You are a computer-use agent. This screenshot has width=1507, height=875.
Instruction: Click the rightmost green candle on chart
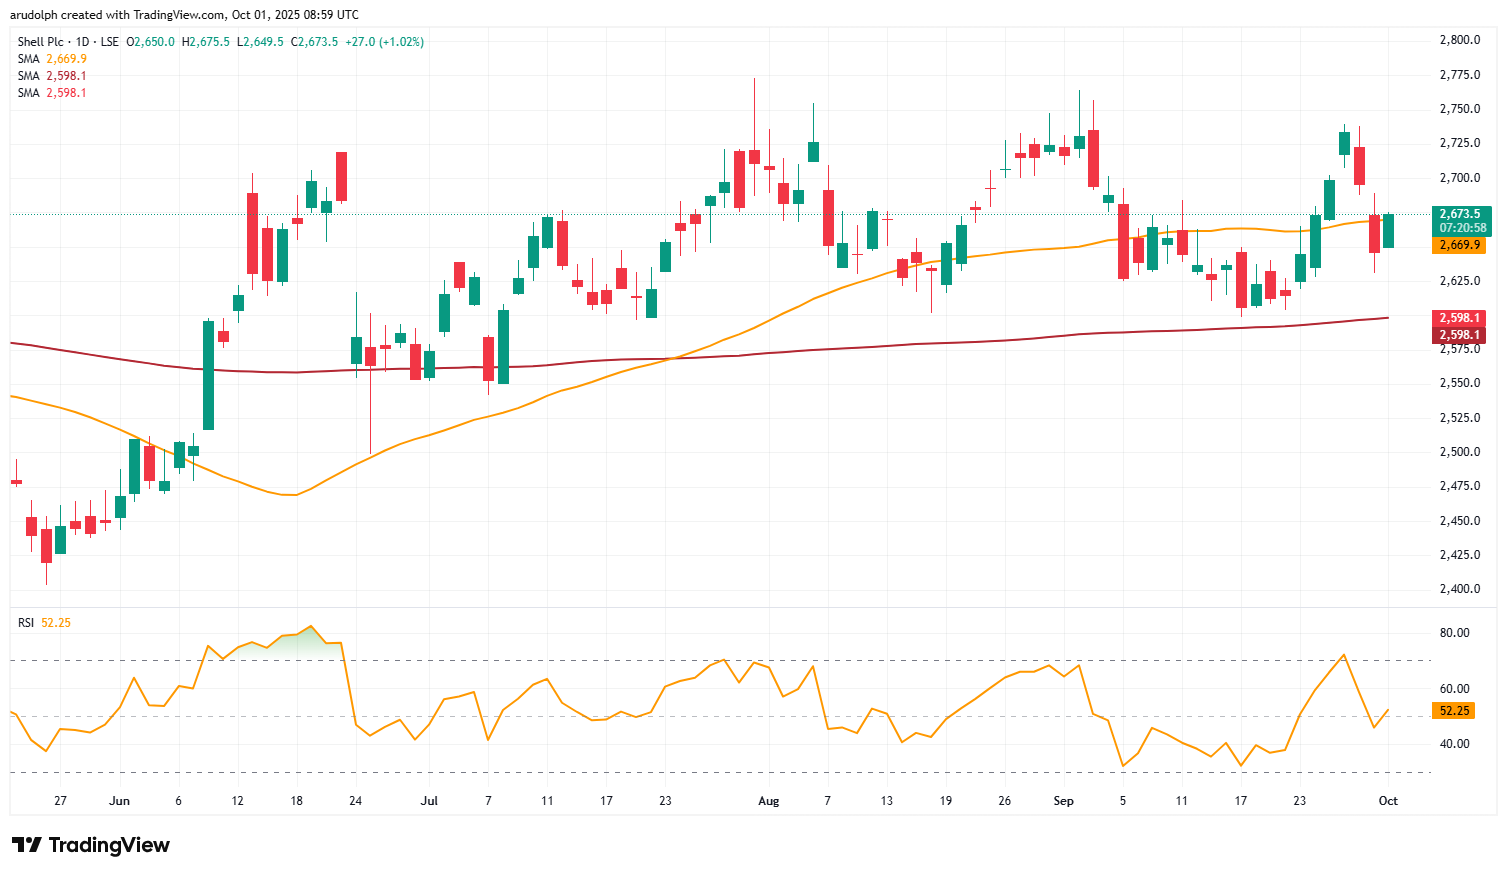pyautogui.click(x=1388, y=231)
